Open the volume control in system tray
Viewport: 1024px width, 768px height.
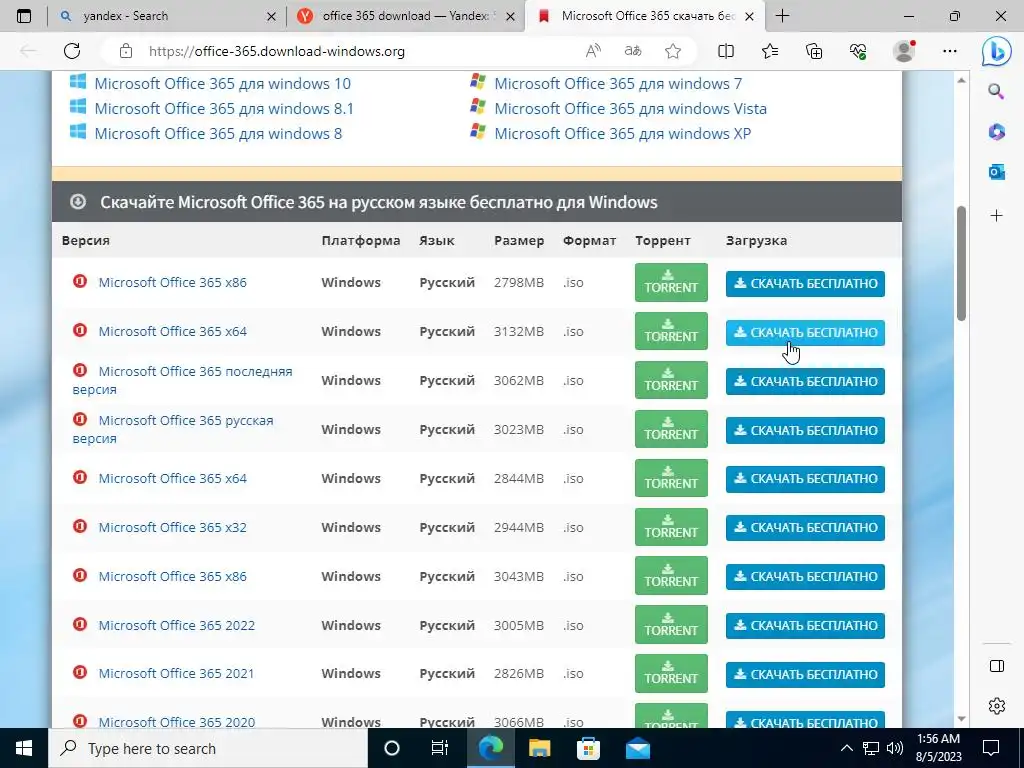[895, 748]
